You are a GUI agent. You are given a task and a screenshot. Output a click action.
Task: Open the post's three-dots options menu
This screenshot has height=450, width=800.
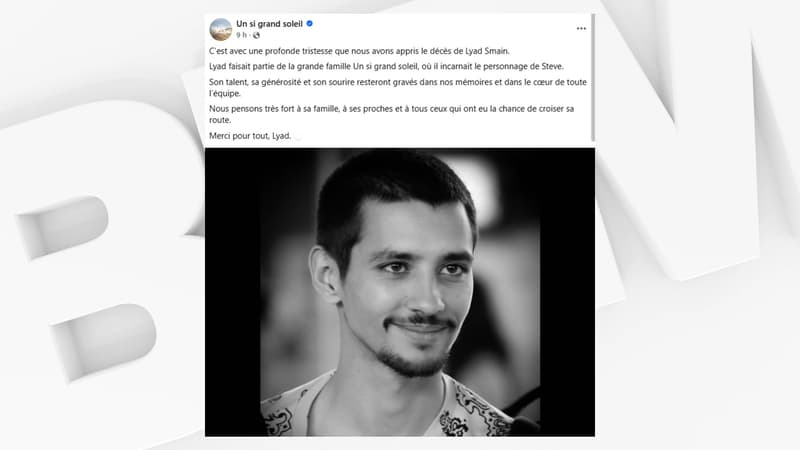[581, 29]
